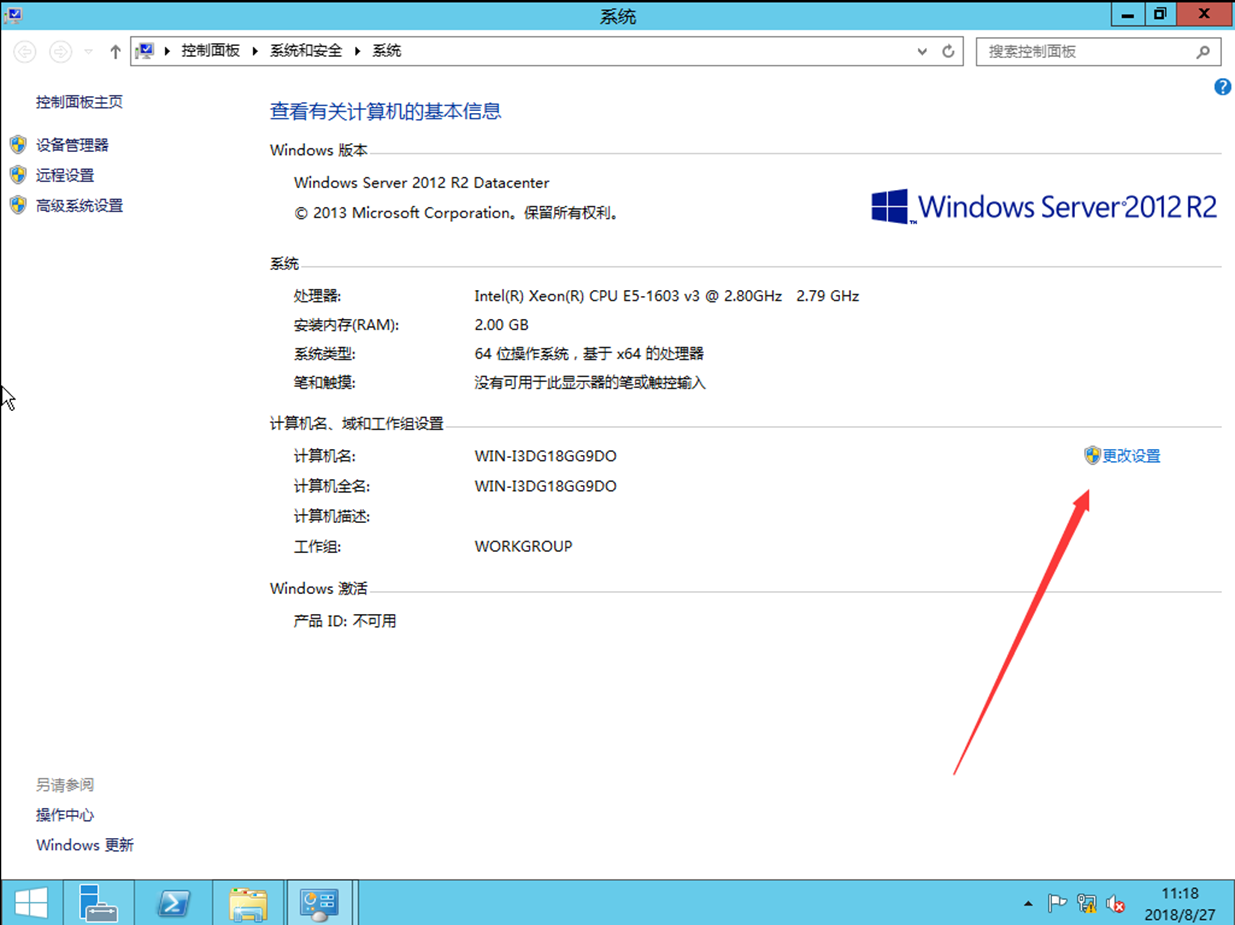Click the 计算机全名 value WIN-I3DG18GG9DO
This screenshot has height=925, width=1235.
[x=546, y=486]
